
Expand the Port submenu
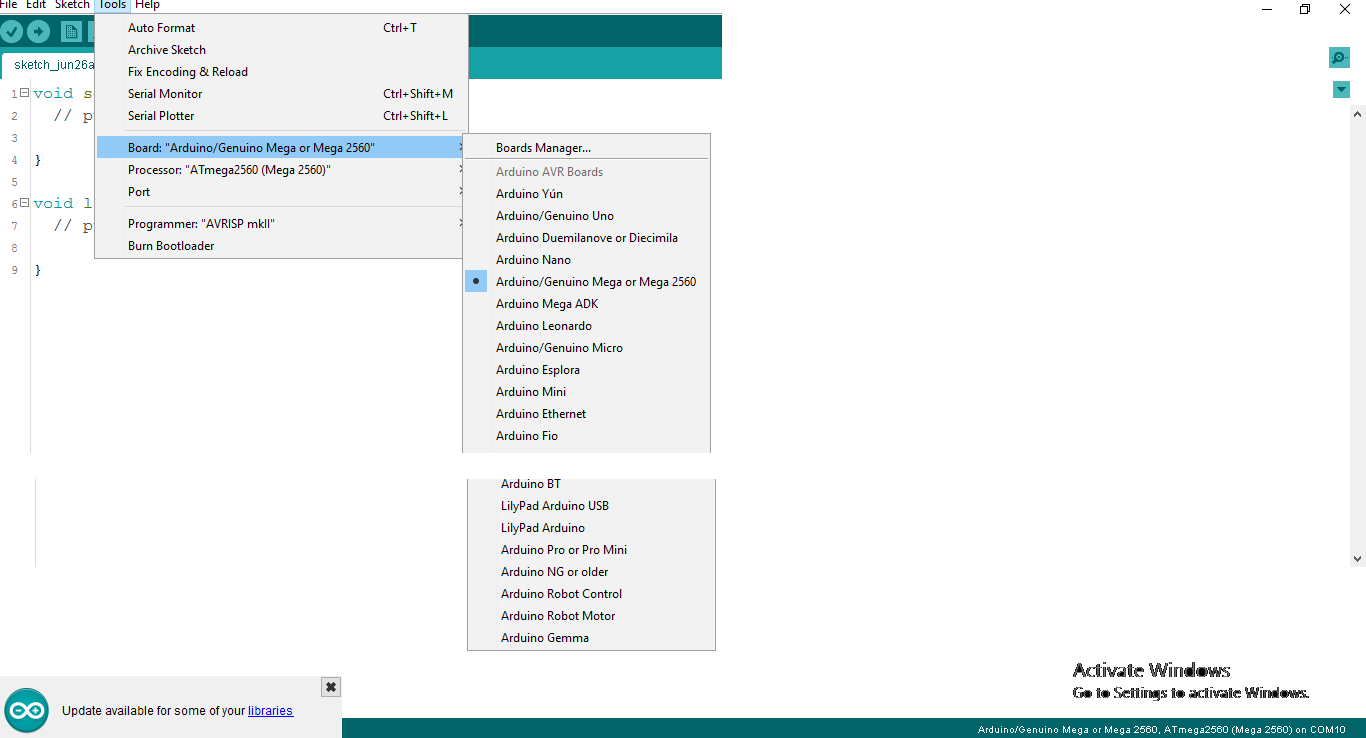tap(281, 192)
